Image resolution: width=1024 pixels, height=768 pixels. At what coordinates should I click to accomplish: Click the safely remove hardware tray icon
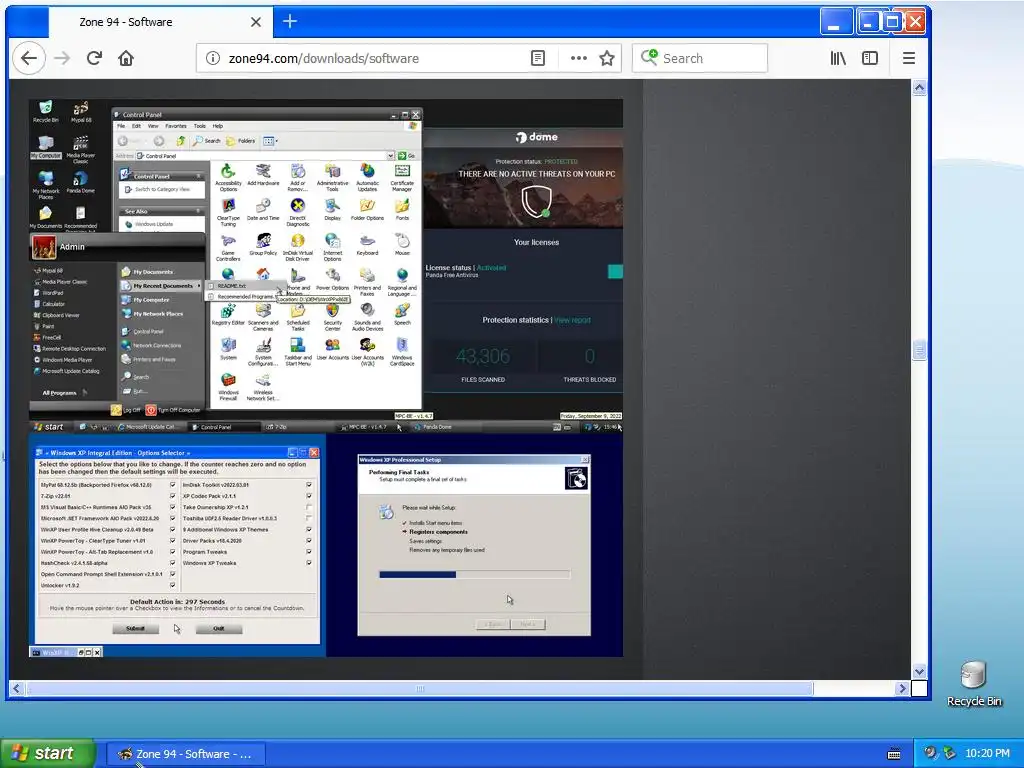tap(950, 754)
